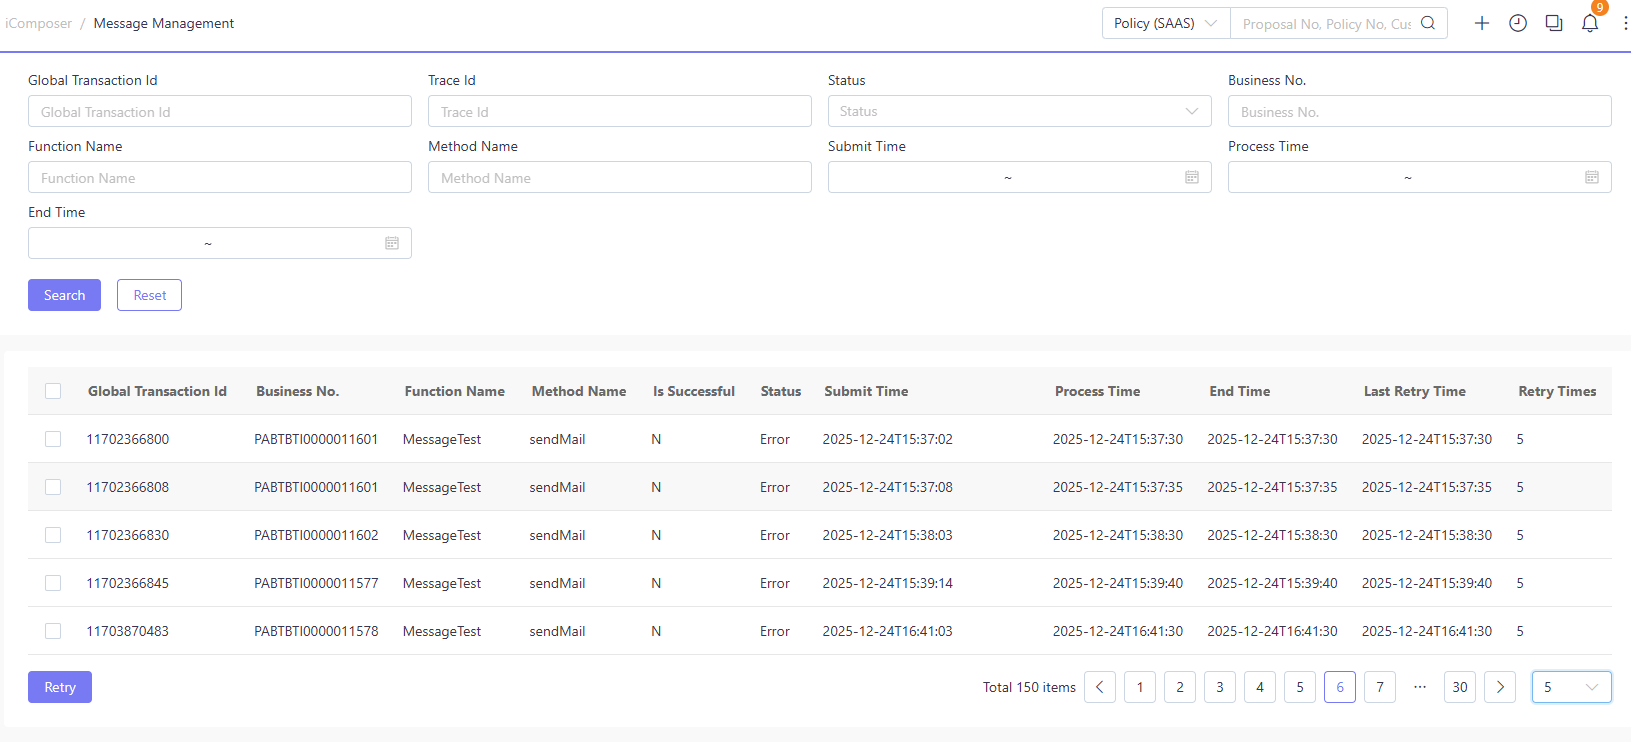The image size is (1631, 742).
Task: Click the Retry Times column header
Action: 1557,391
